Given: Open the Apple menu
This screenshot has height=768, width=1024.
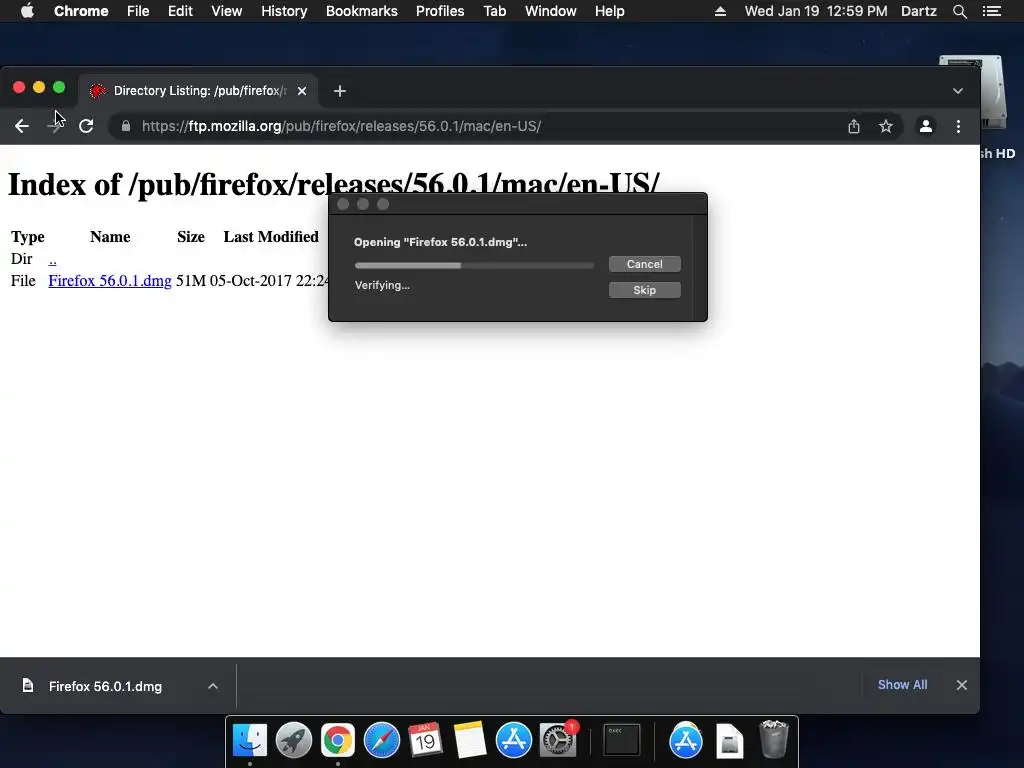Looking at the screenshot, I should pos(27,11).
